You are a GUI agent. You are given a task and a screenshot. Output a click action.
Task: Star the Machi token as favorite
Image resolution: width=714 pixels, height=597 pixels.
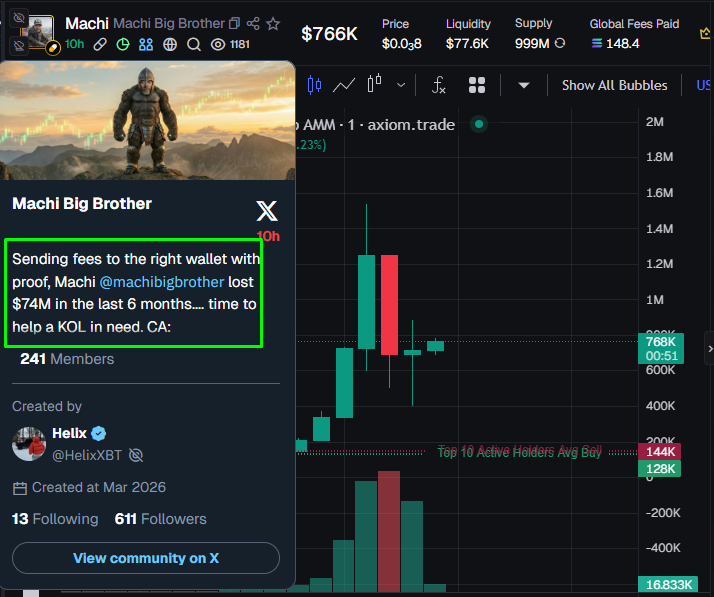point(273,23)
